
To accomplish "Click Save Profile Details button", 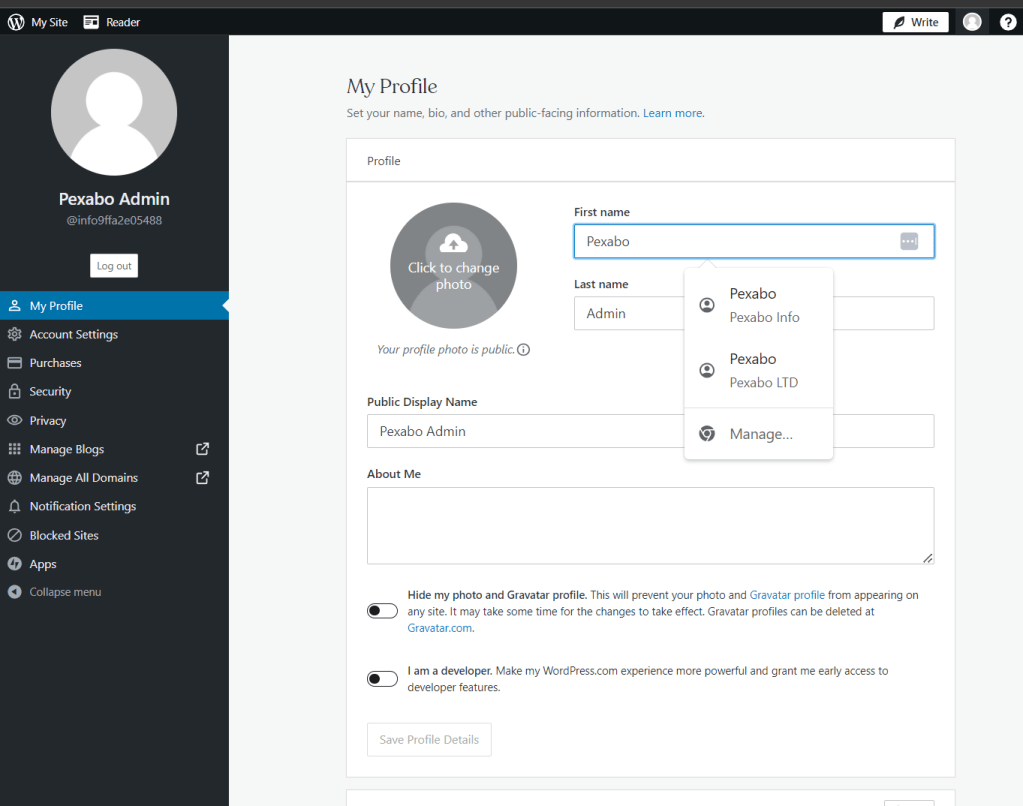I will pyautogui.click(x=429, y=739).
